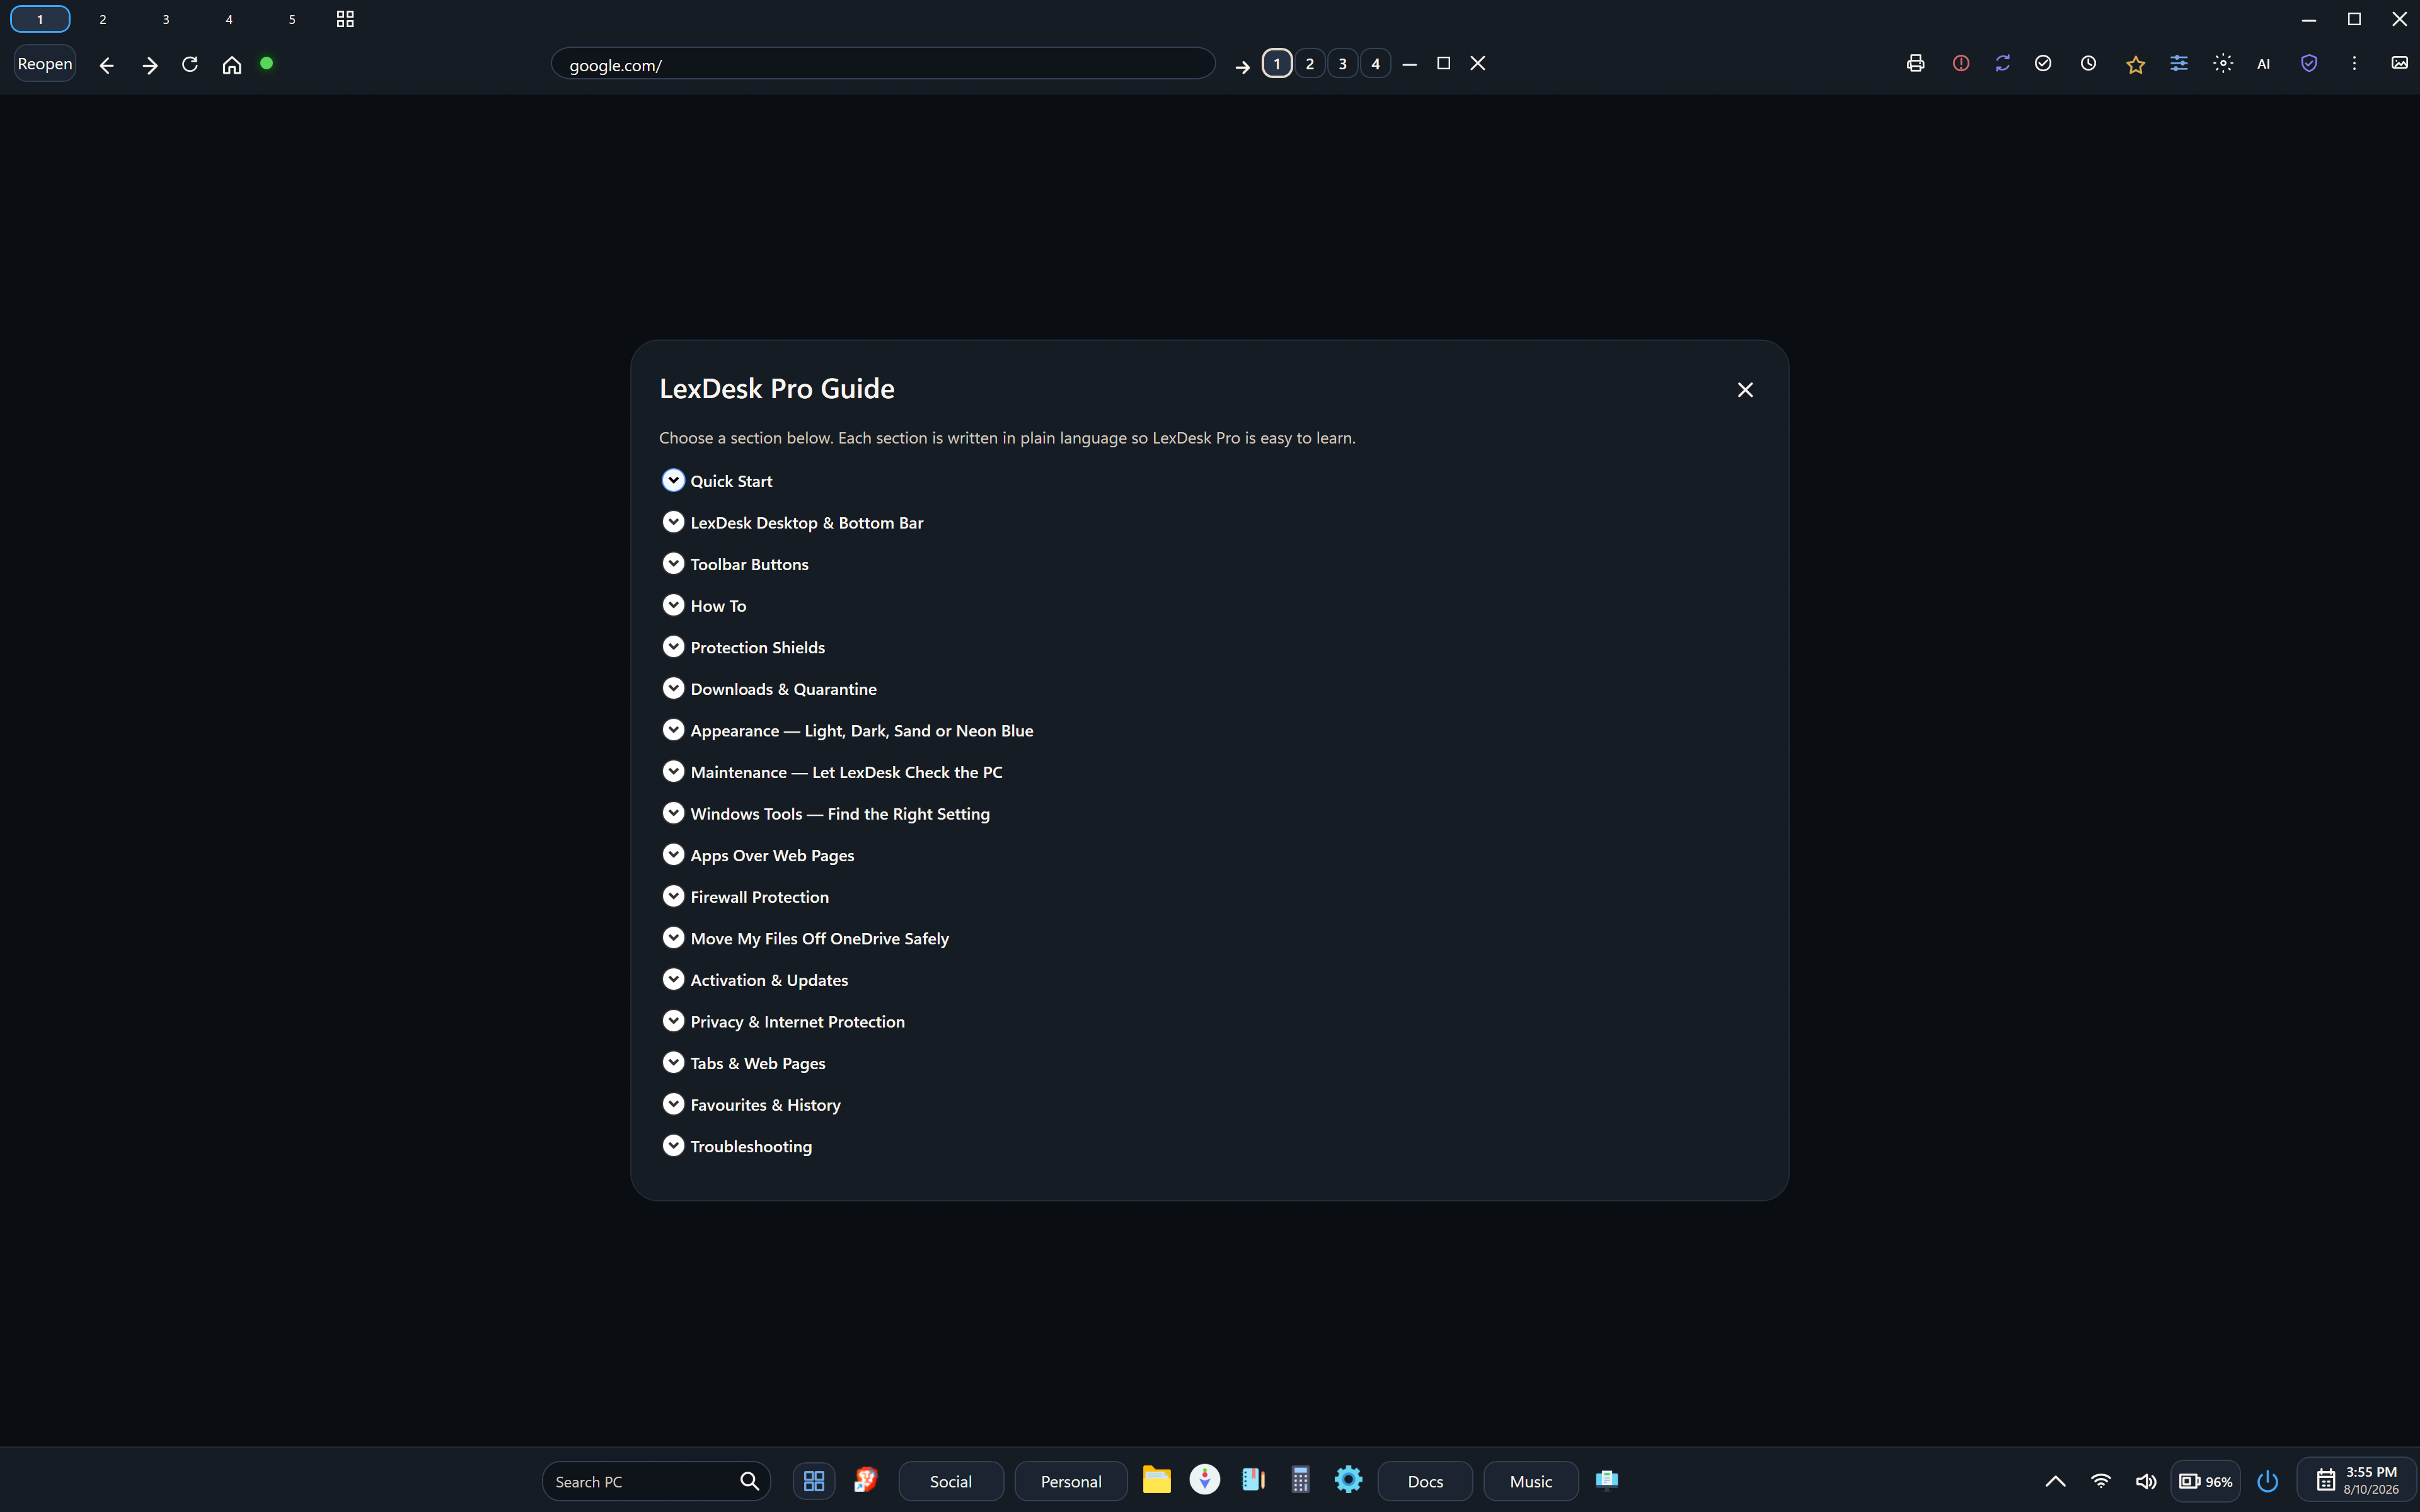
Task: Switch to workspace tab 3 at top
Action: point(166,19)
